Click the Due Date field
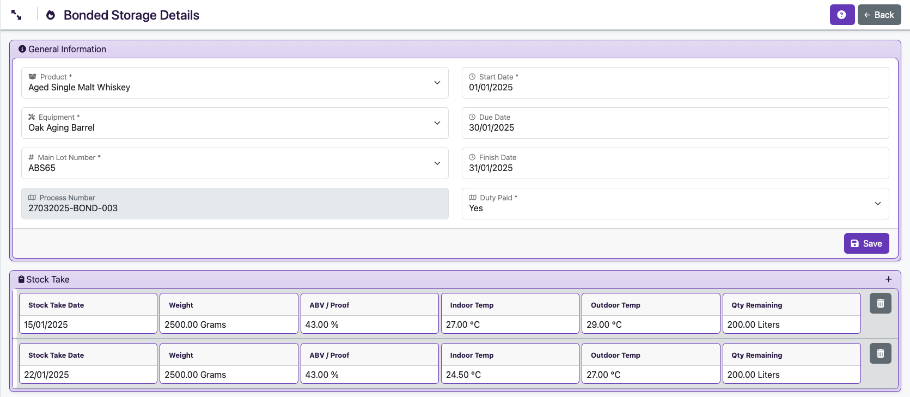 point(676,123)
